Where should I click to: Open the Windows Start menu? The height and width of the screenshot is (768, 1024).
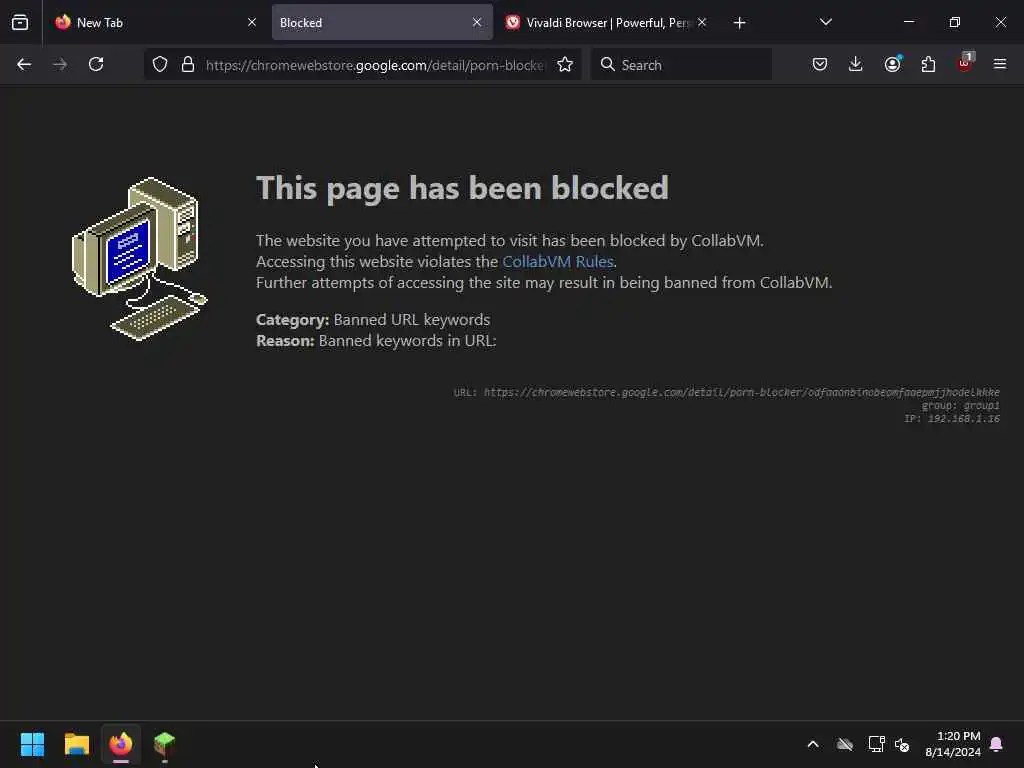(x=32, y=744)
